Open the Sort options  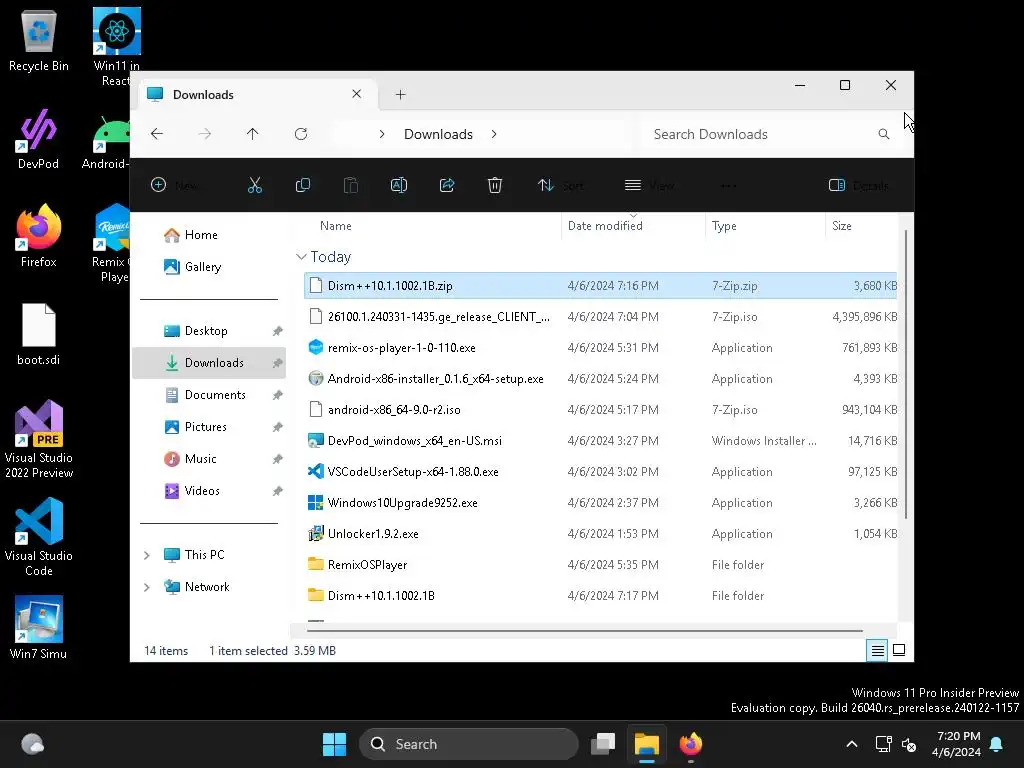pyautogui.click(x=560, y=185)
